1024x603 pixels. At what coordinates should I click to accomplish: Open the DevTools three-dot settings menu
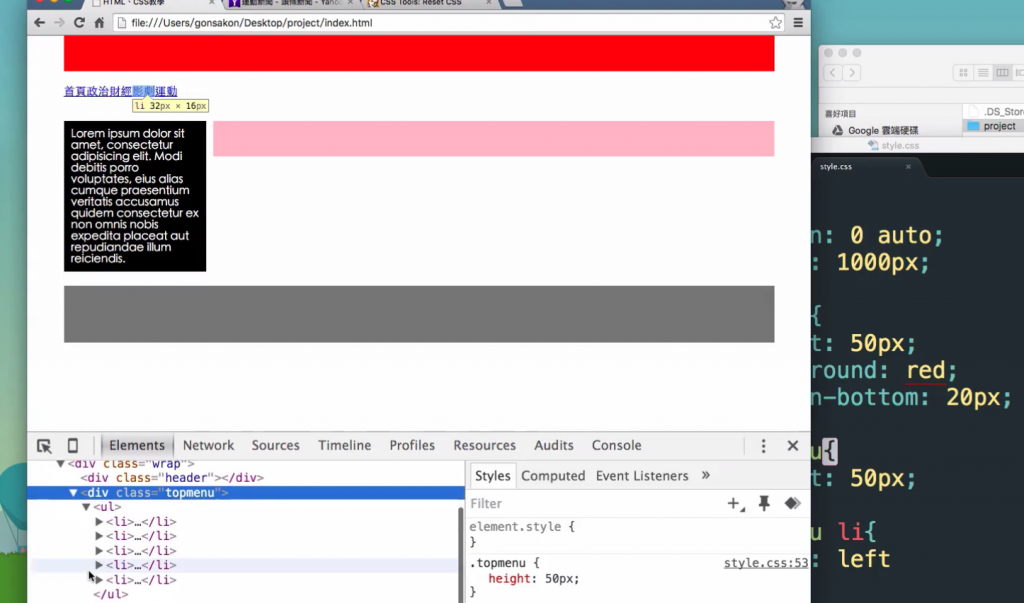tap(763, 446)
